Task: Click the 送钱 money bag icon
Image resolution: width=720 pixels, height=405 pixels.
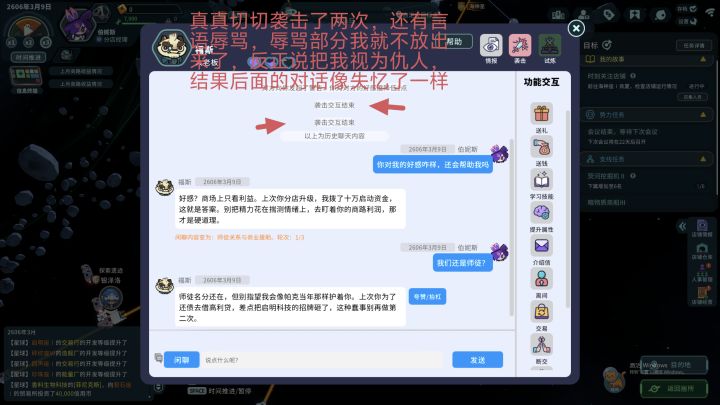Action: (x=541, y=146)
